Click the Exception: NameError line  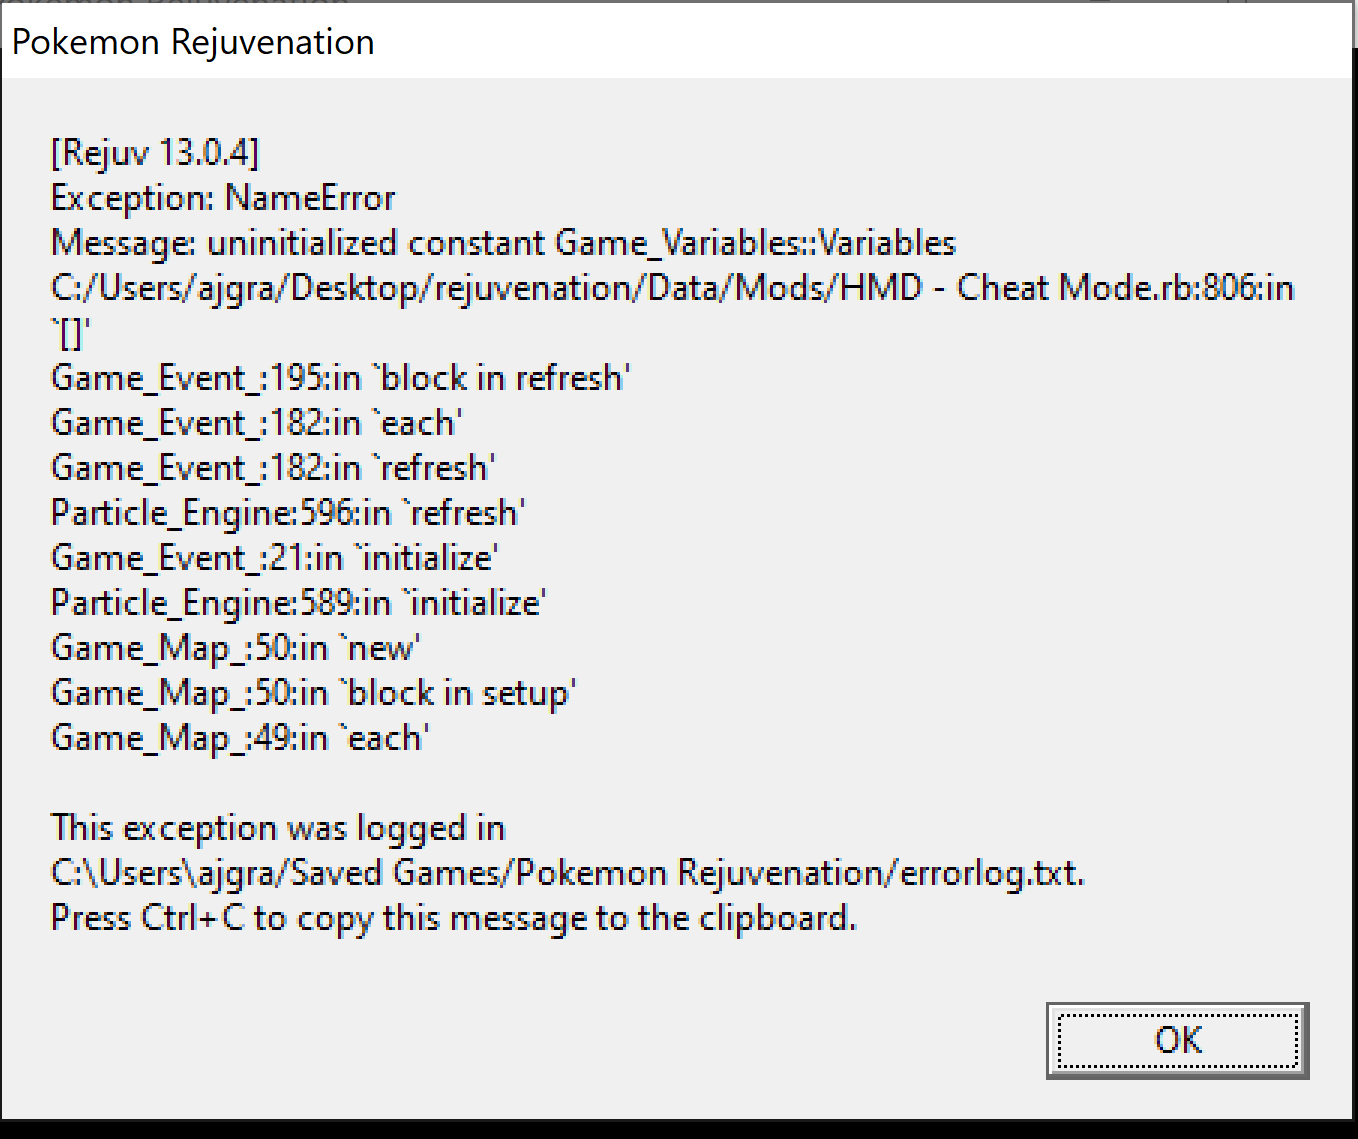coord(223,198)
